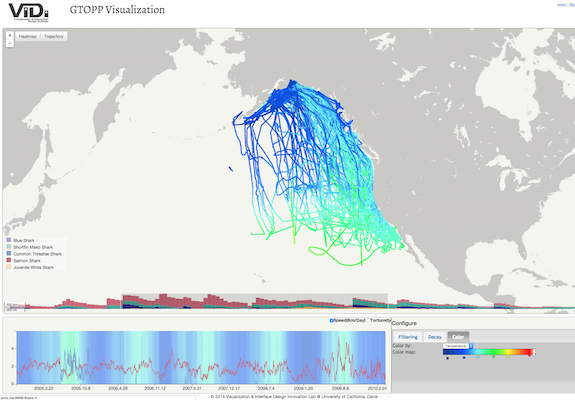575x400 pixels.
Task: Click the 2008.7.4 axis label
Action: (266, 388)
